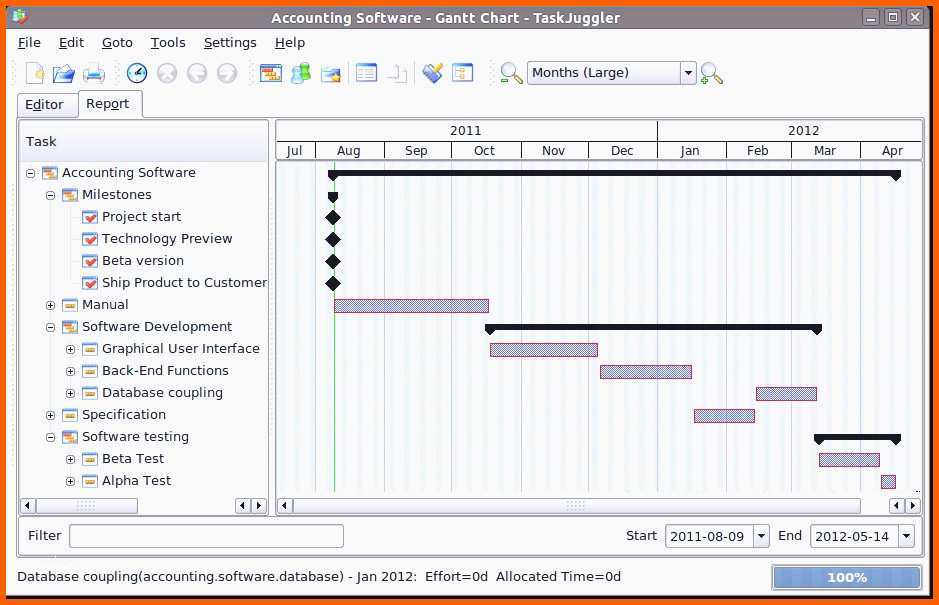This screenshot has height=605, width=939.
Task: Click the clock Schedule project icon
Action: click(137, 74)
